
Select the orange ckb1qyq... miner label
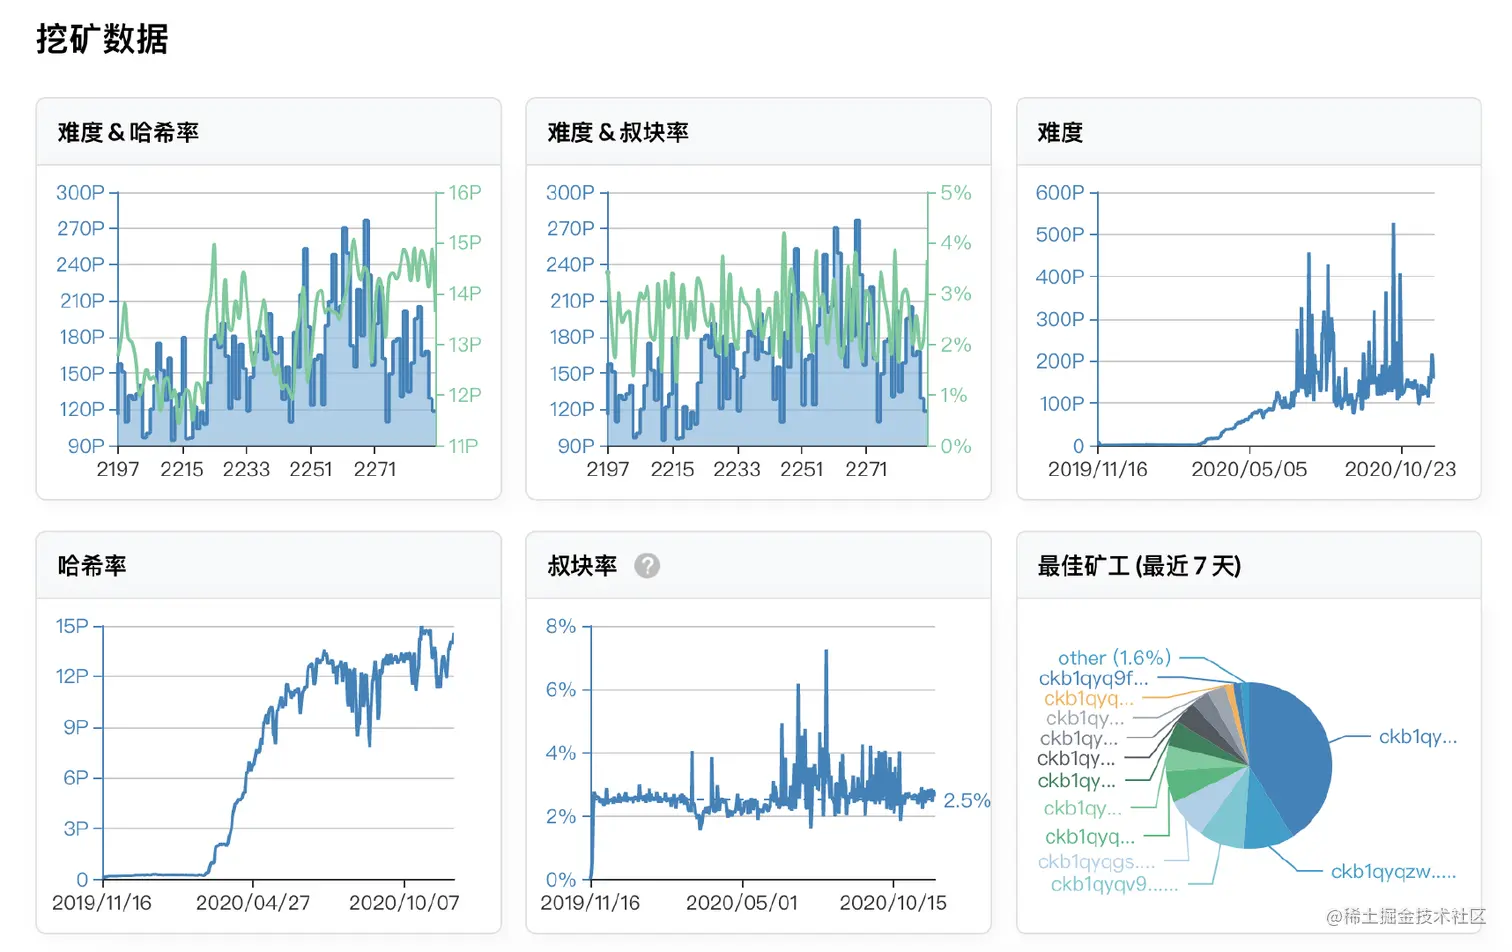pos(1089,699)
